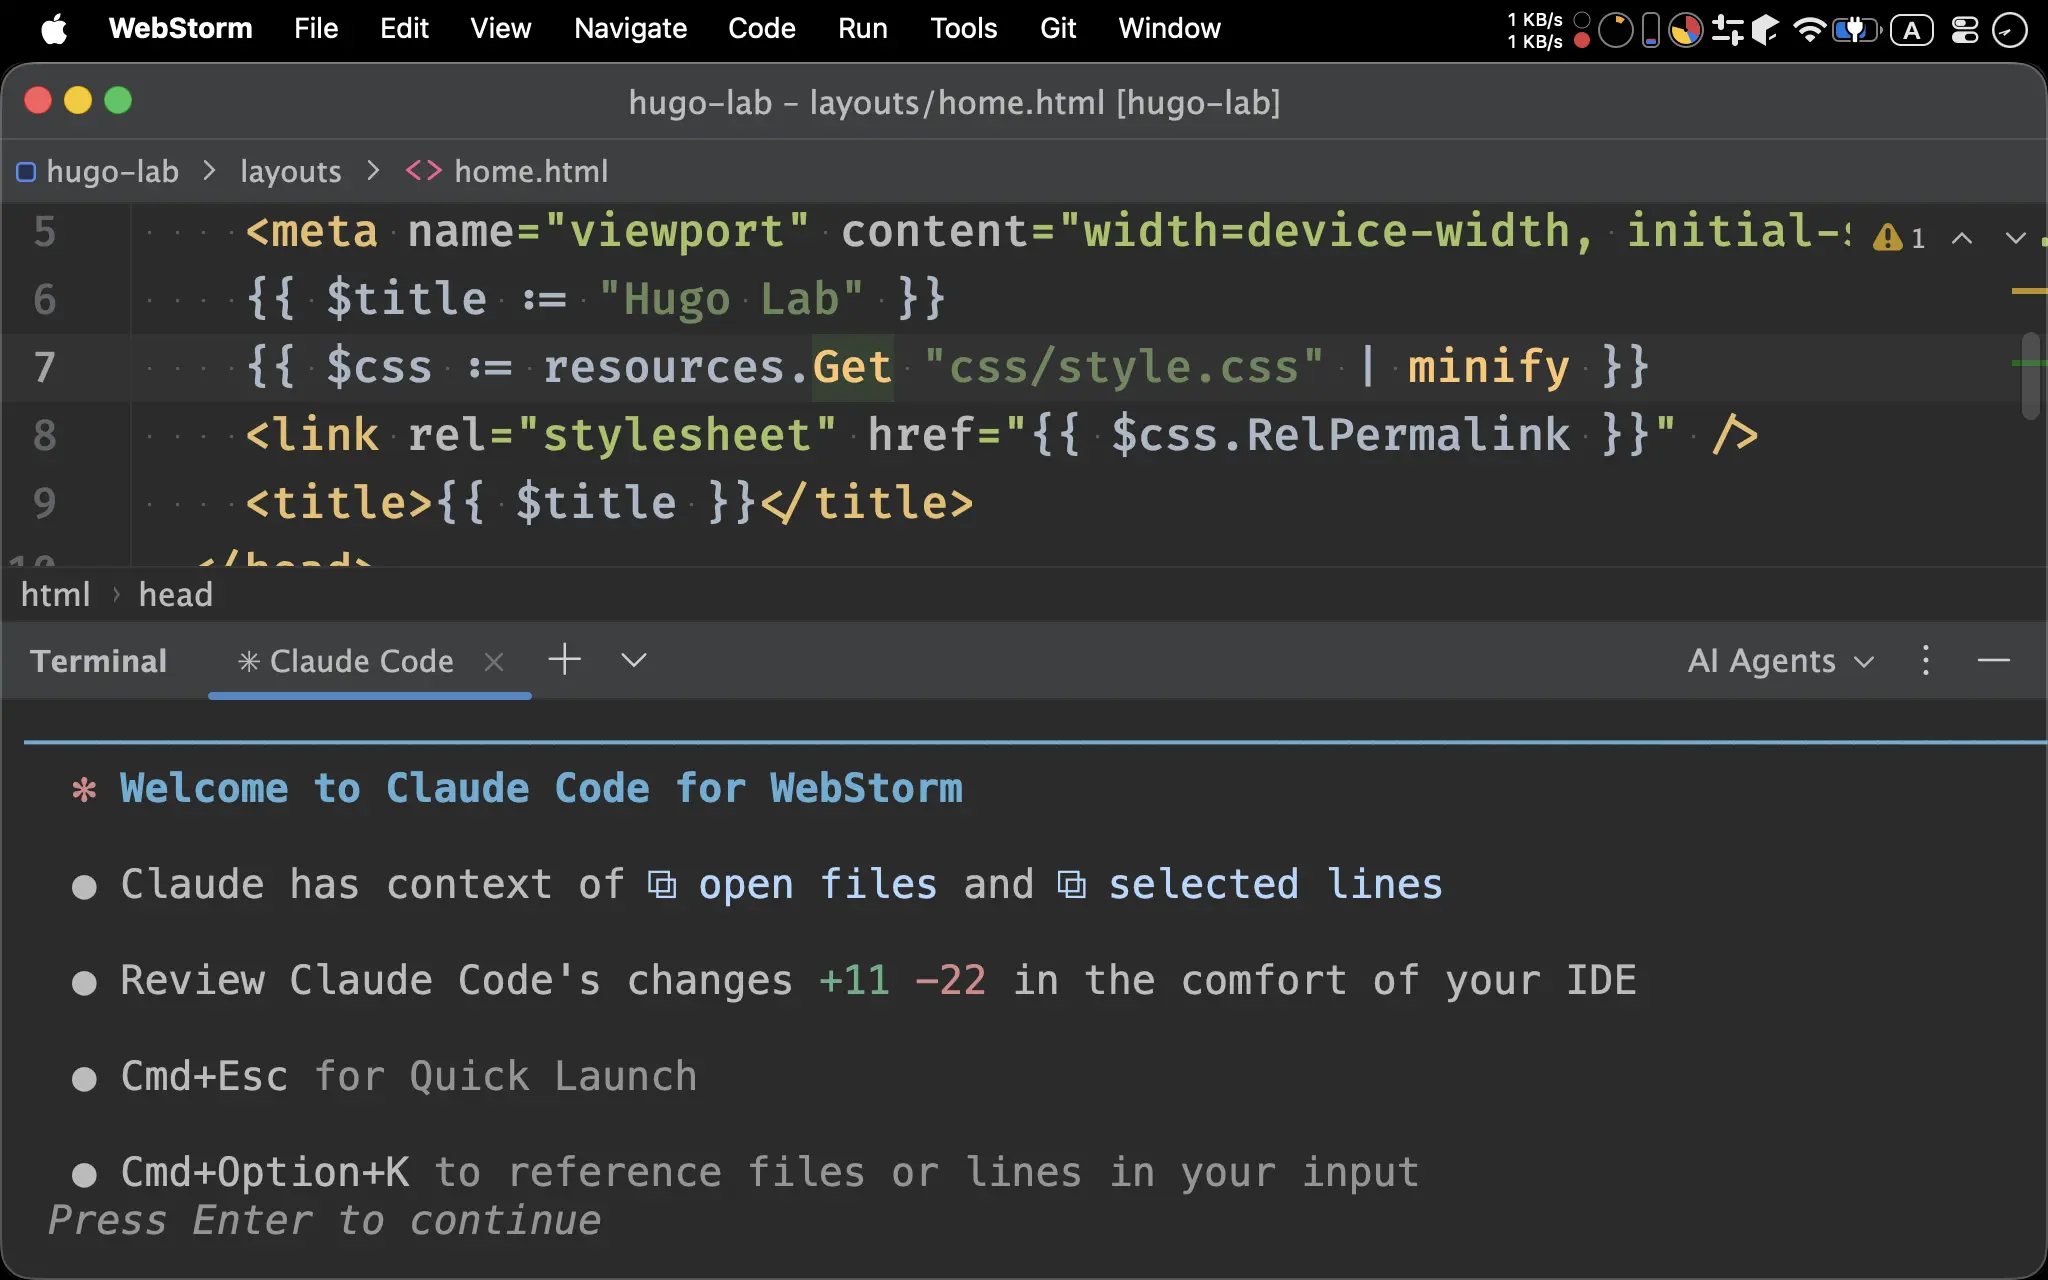Click '$css.RelPermalink' on line 8
2048x1280 pixels.
[x=1341, y=435]
